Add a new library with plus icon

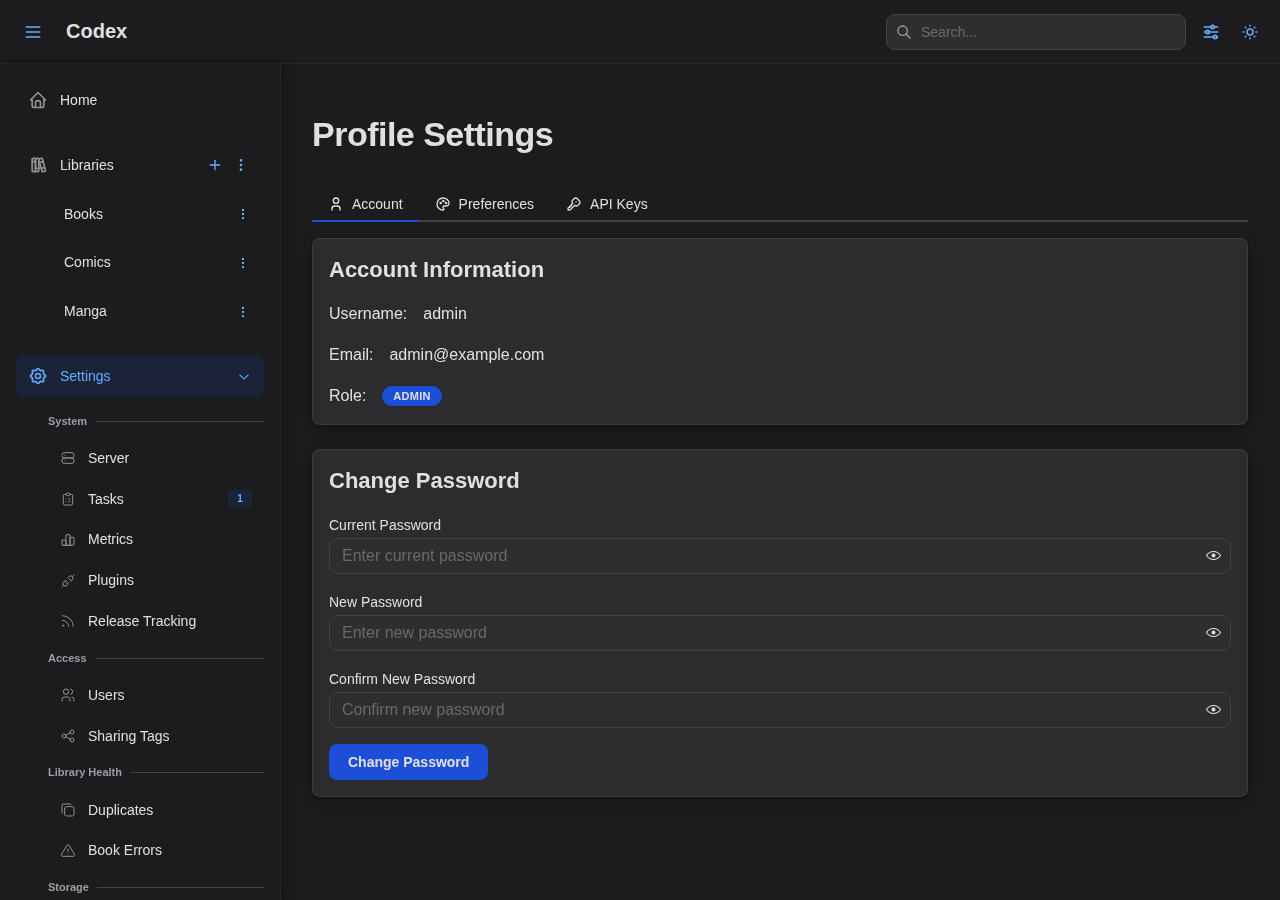pos(215,165)
